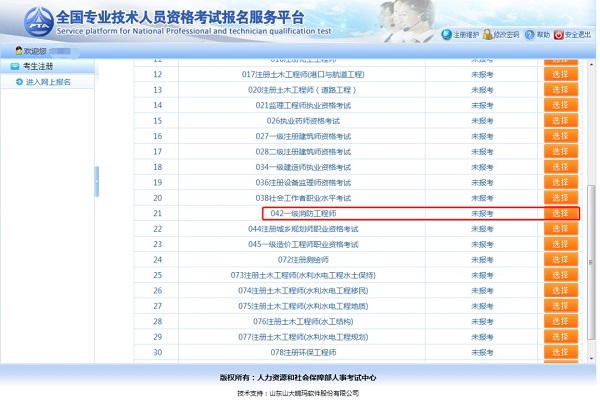Viewport: 600px width, 402px height.
Task: Click the 帮助 question mark icon
Action: tap(530, 35)
